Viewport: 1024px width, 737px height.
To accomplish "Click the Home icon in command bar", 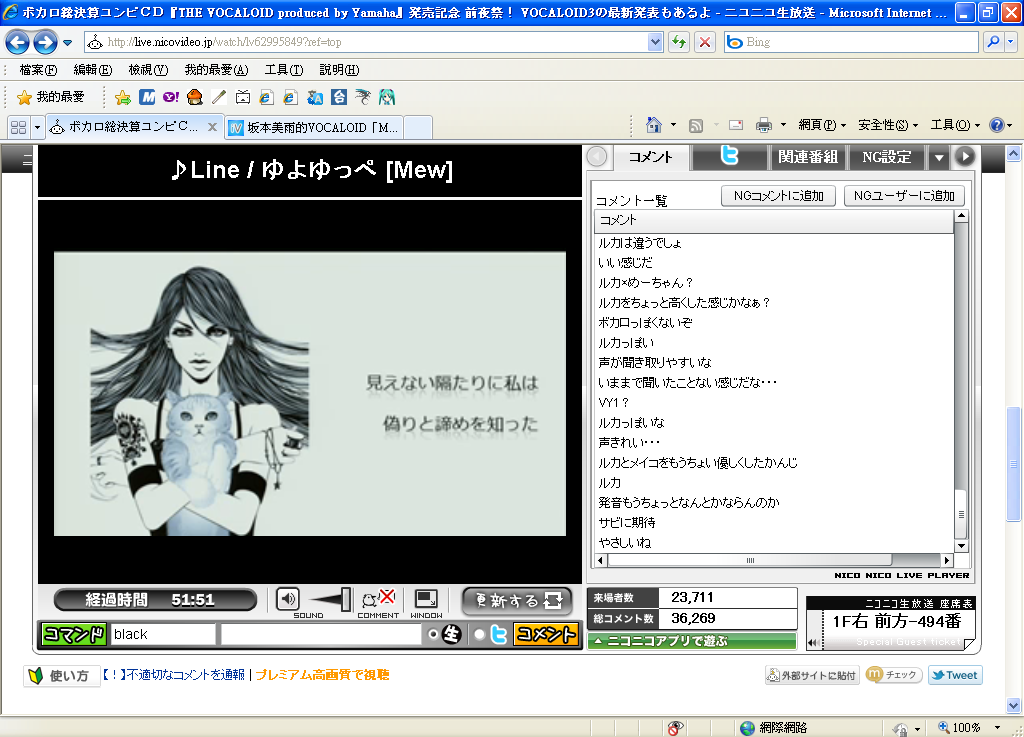I will click(654, 125).
